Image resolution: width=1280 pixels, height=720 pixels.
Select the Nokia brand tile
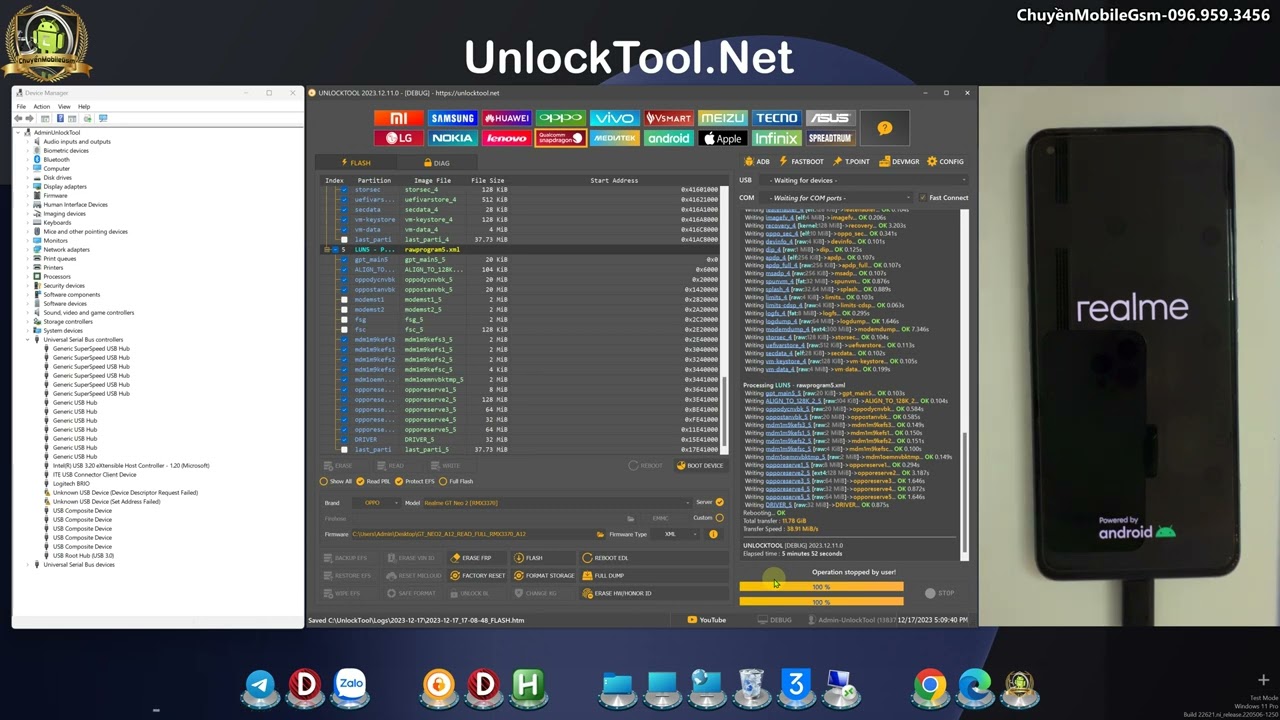click(452, 138)
